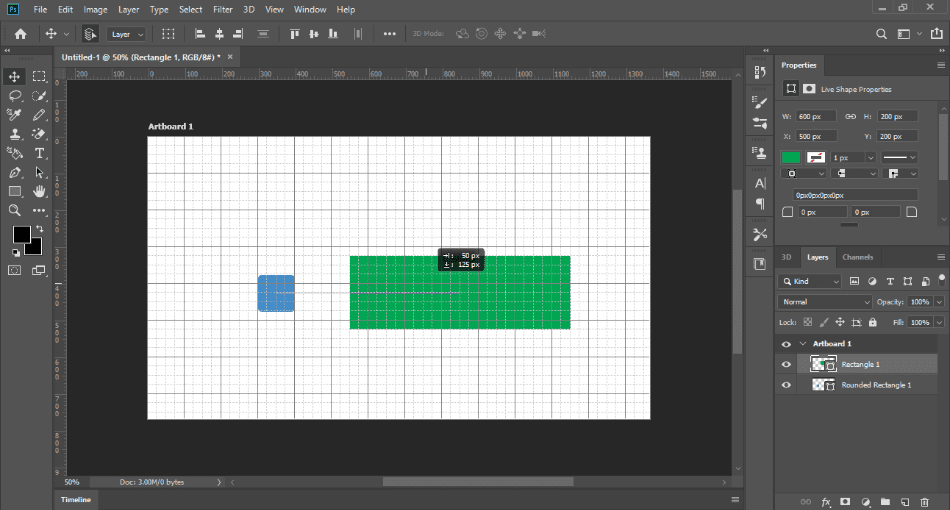Click the green fill color swatch
The width and height of the screenshot is (950, 510).
[x=791, y=157]
